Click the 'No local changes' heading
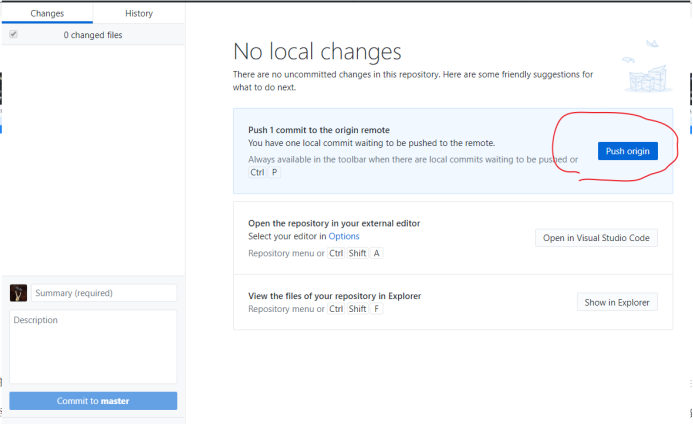The width and height of the screenshot is (693, 425). 317,51
